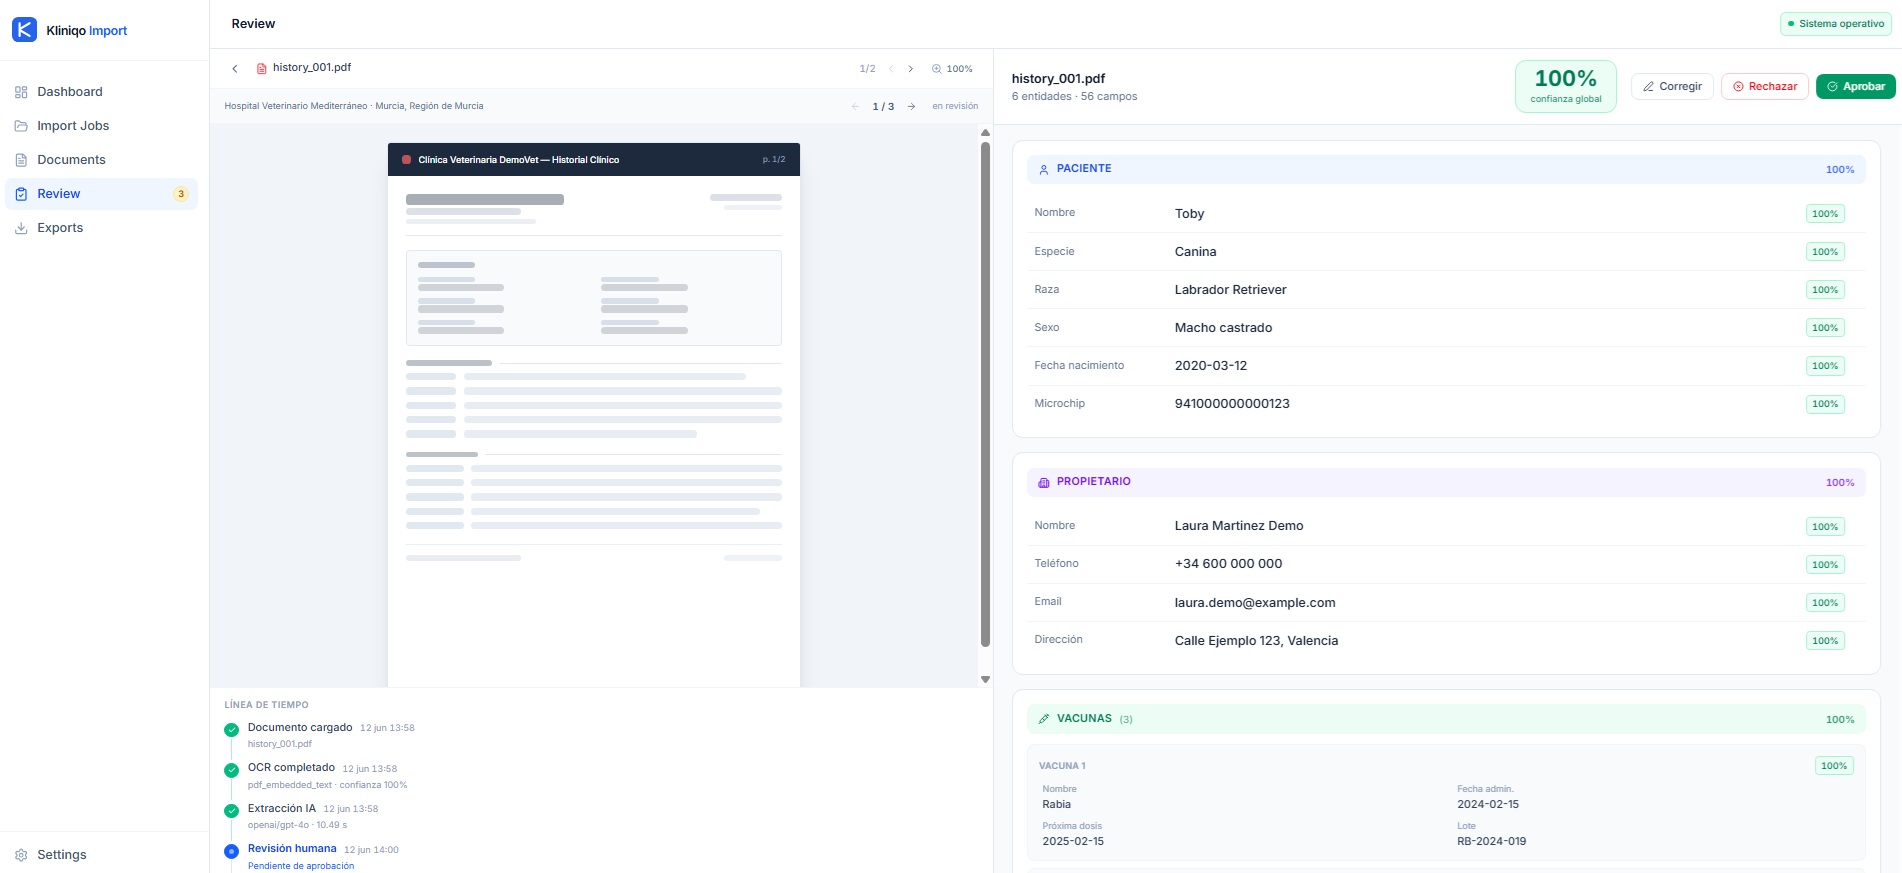Viewport: 1902px width, 873px height.
Task: Open the Exports section
Action: (x=102, y=228)
